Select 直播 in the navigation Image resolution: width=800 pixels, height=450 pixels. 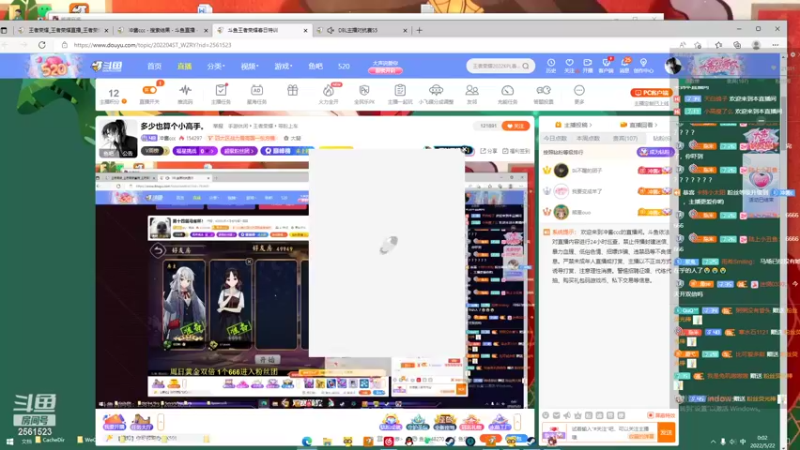point(184,66)
